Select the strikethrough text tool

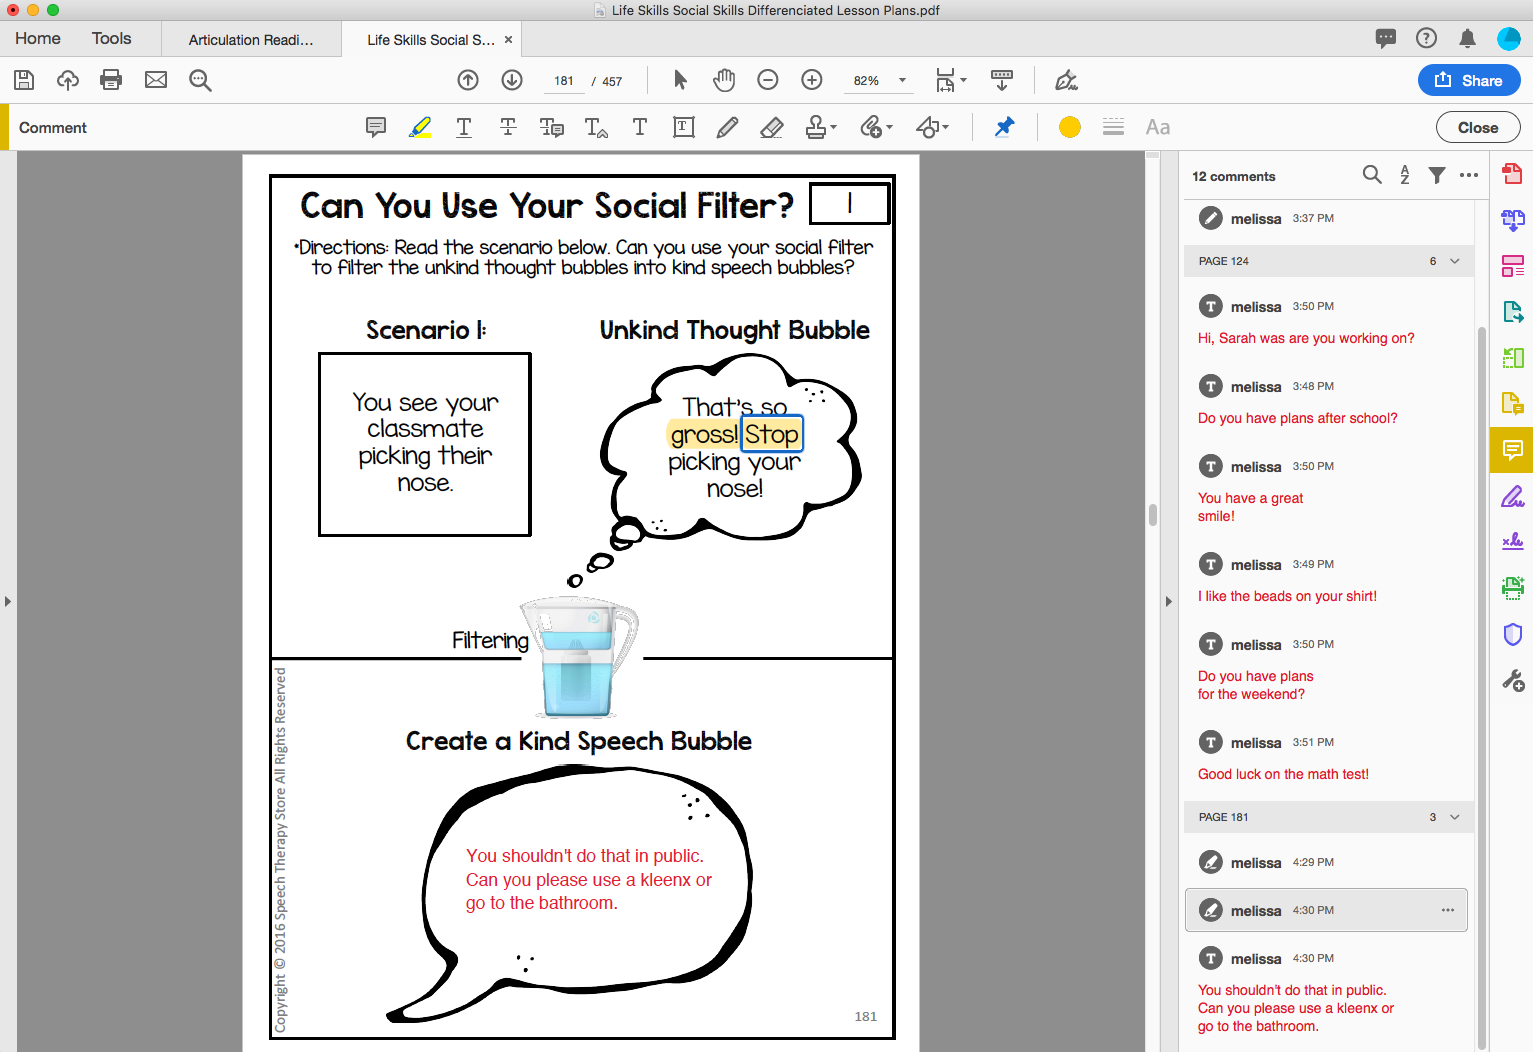[x=508, y=127]
